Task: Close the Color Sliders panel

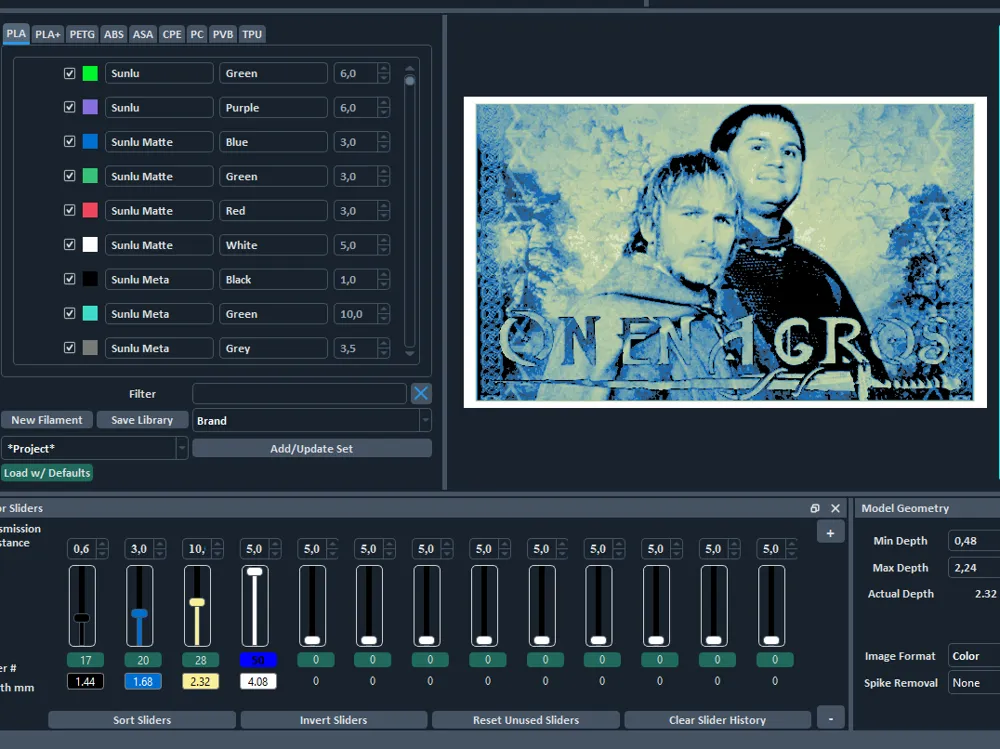Action: pos(835,508)
